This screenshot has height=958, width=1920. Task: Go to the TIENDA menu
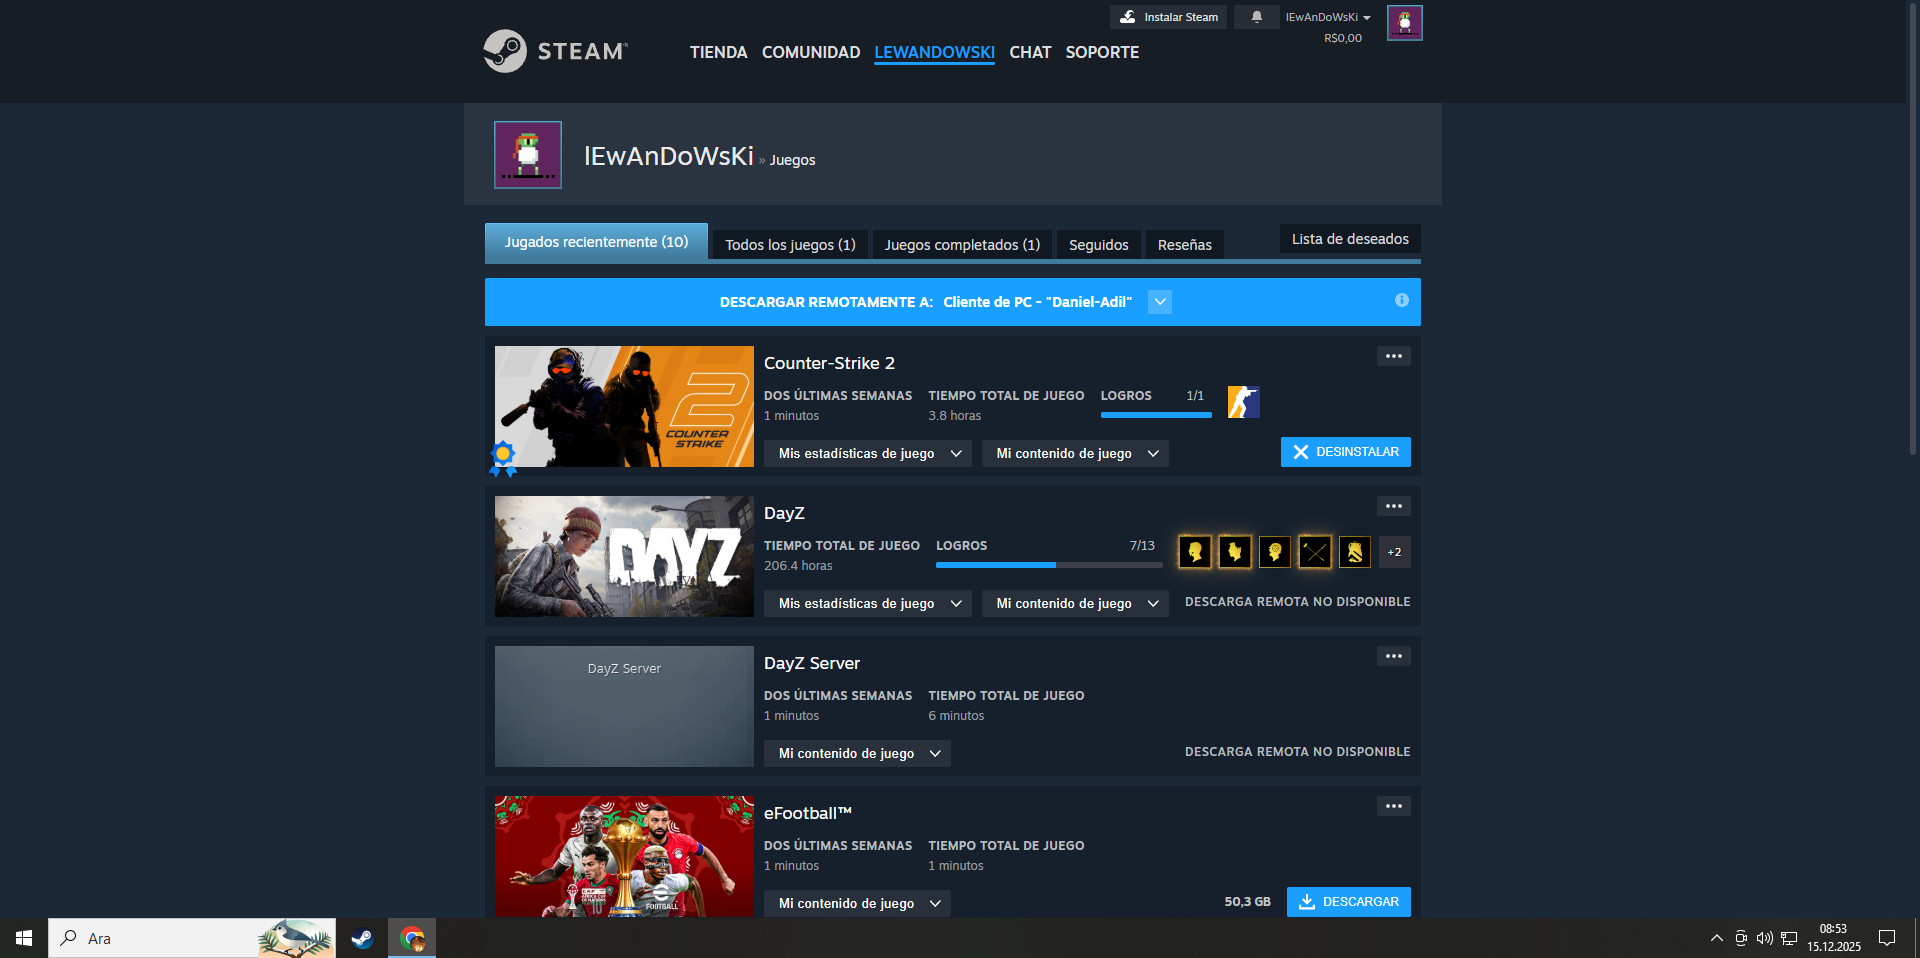tap(718, 52)
